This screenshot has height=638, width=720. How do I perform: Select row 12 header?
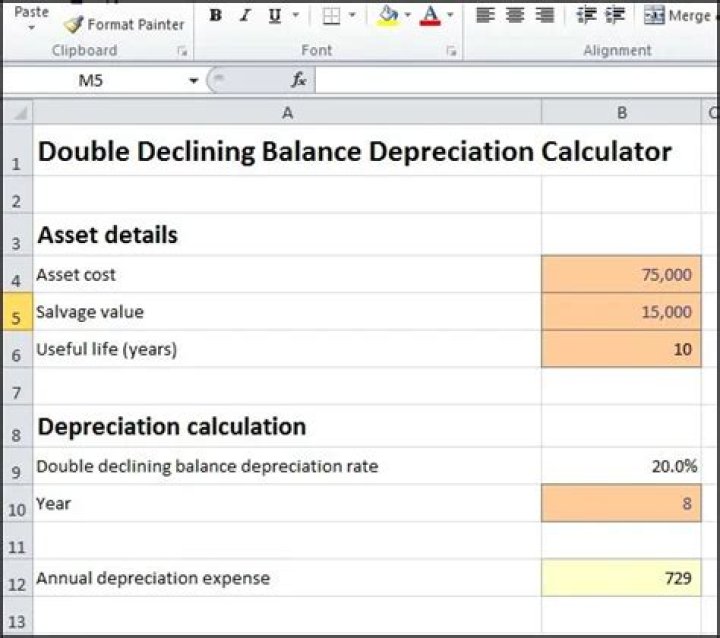pos(17,578)
